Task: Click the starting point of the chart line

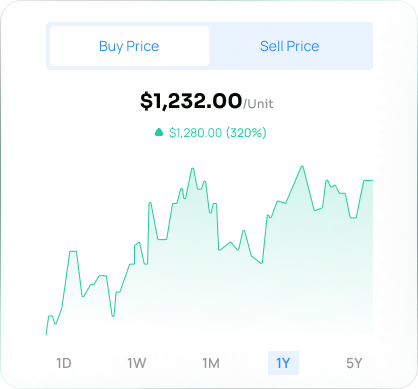Action: tap(46, 334)
